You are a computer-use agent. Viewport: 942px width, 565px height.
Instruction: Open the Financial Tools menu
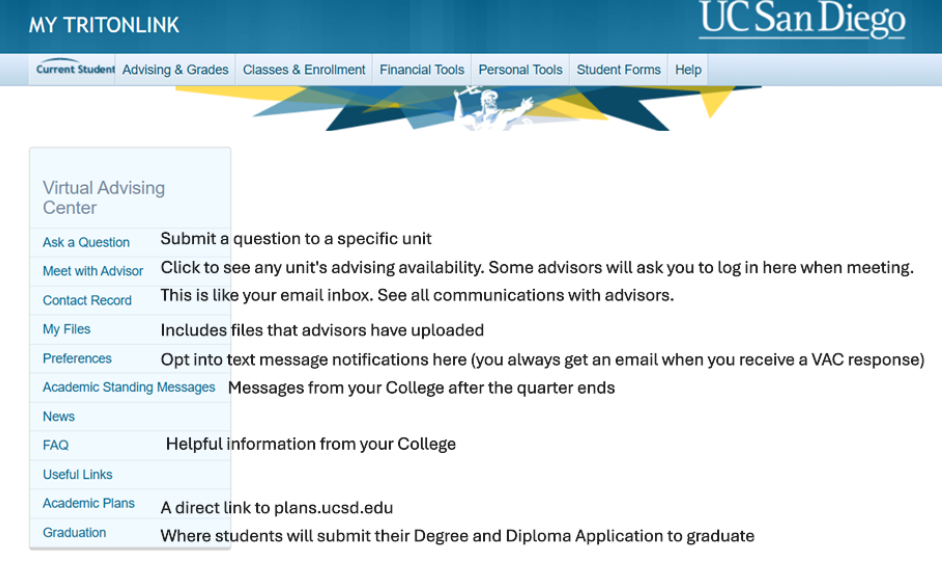pos(422,70)
